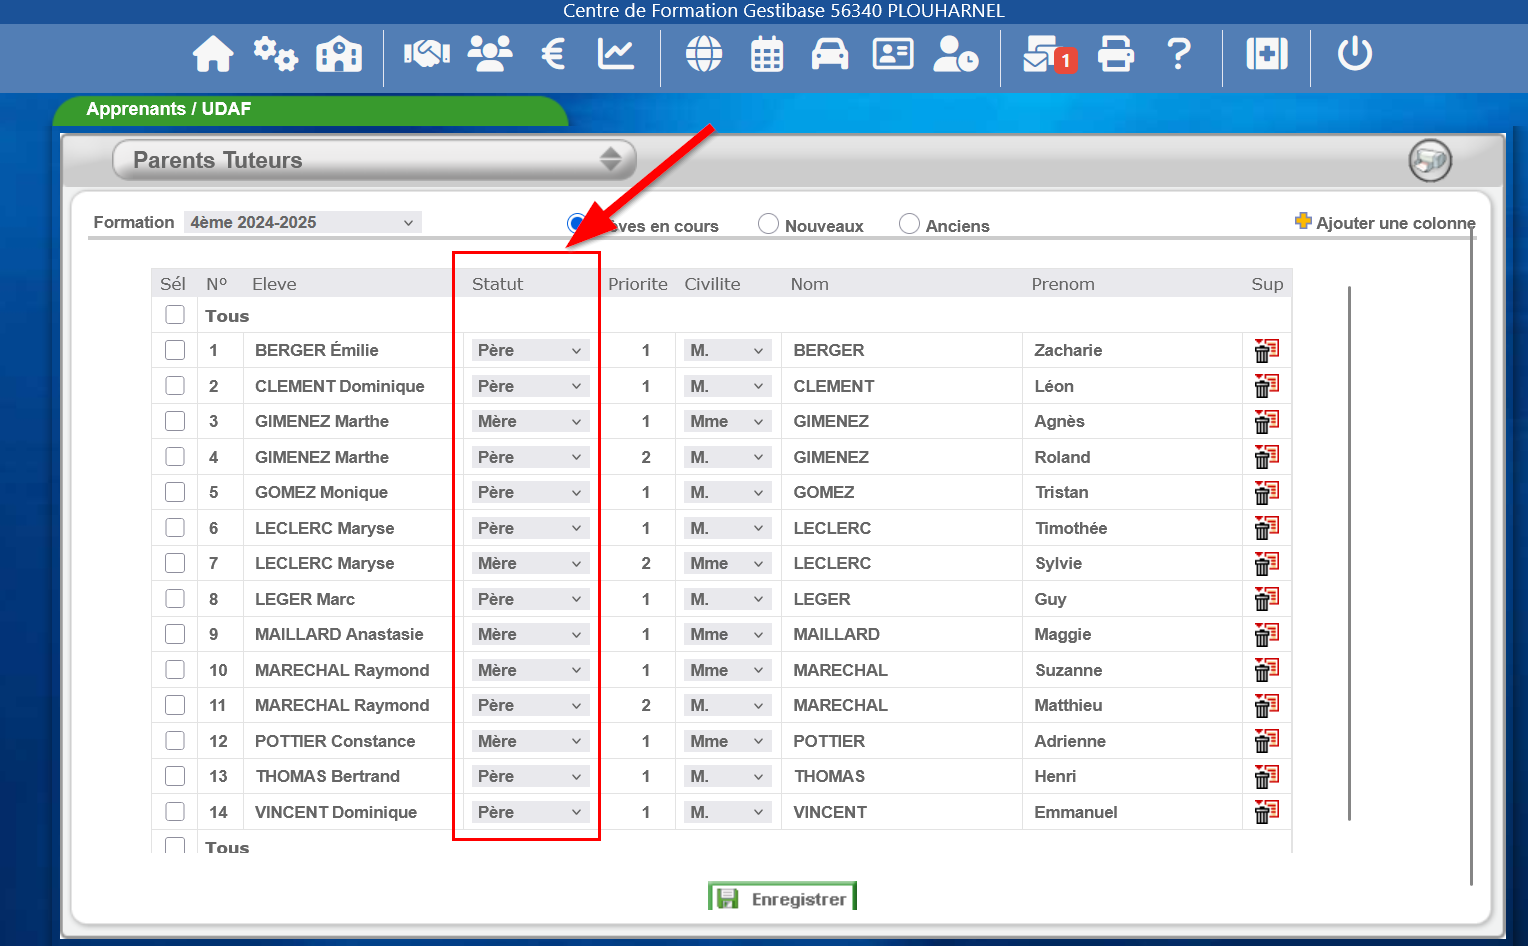Click the car icon
1528x946 pixels.
coord(830,54)
